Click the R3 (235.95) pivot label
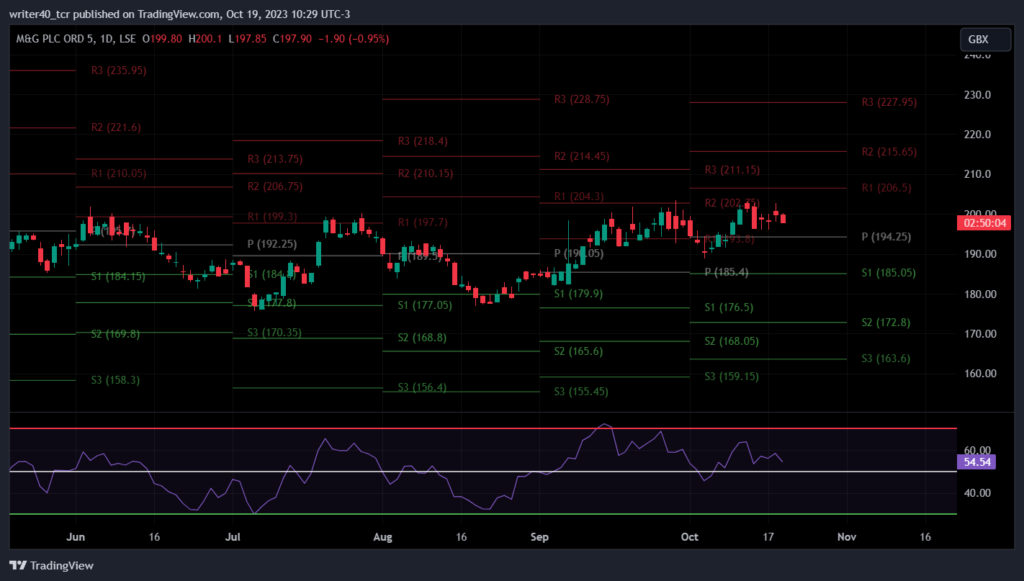Image resolution: width=1024 pixels, height=581 pixels. pyautogui.click(x=119, y=71)
